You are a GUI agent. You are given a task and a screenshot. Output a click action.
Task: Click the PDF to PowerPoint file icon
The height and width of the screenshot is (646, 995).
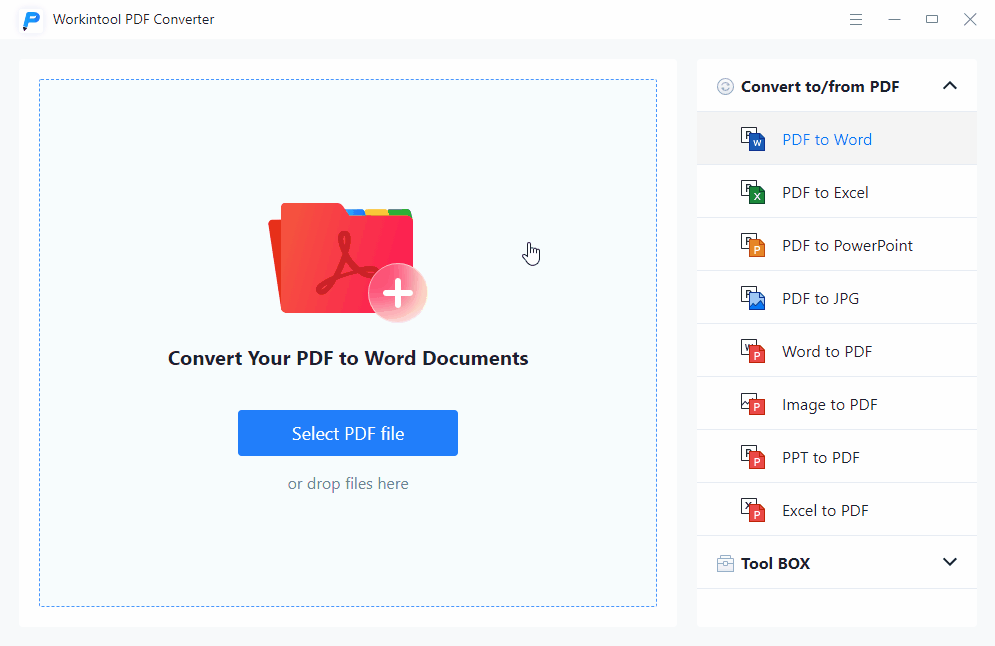click(x=753, y=245)
